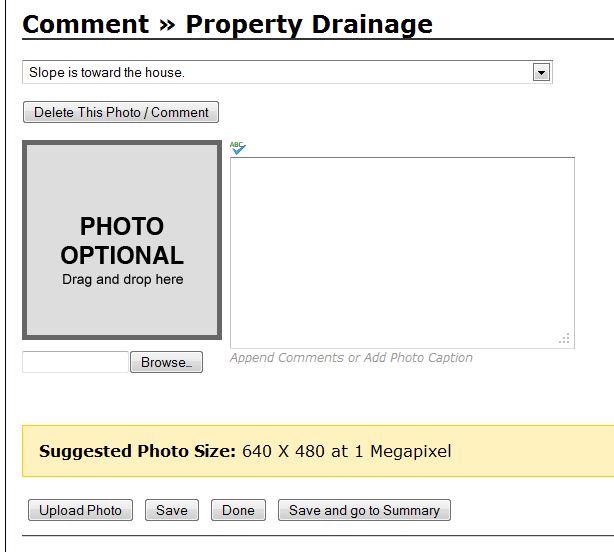The width and height of the screenshot is (614, 552).
Task: Focus the append comments text area
Action: pyautogui.click(x=402, y=253)
